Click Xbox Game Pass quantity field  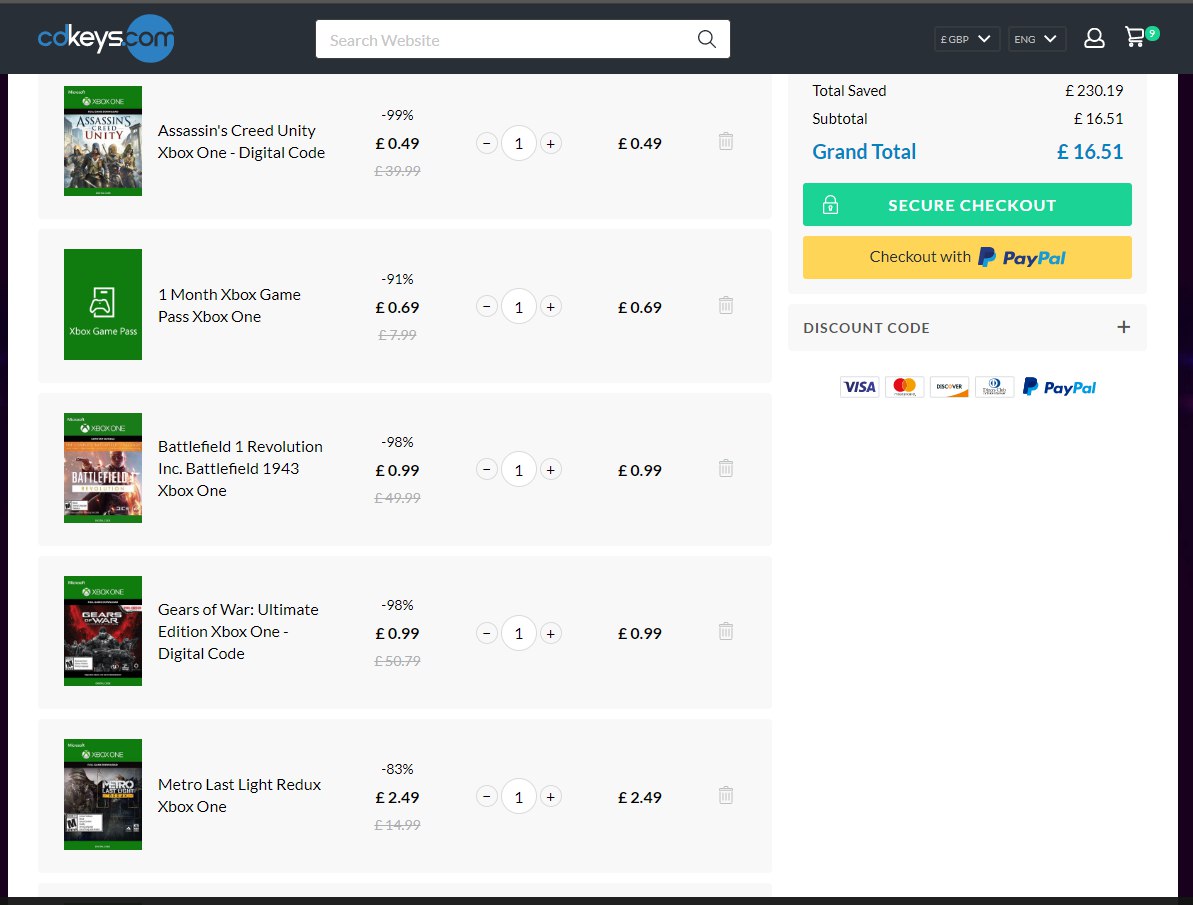click(519, 307)
